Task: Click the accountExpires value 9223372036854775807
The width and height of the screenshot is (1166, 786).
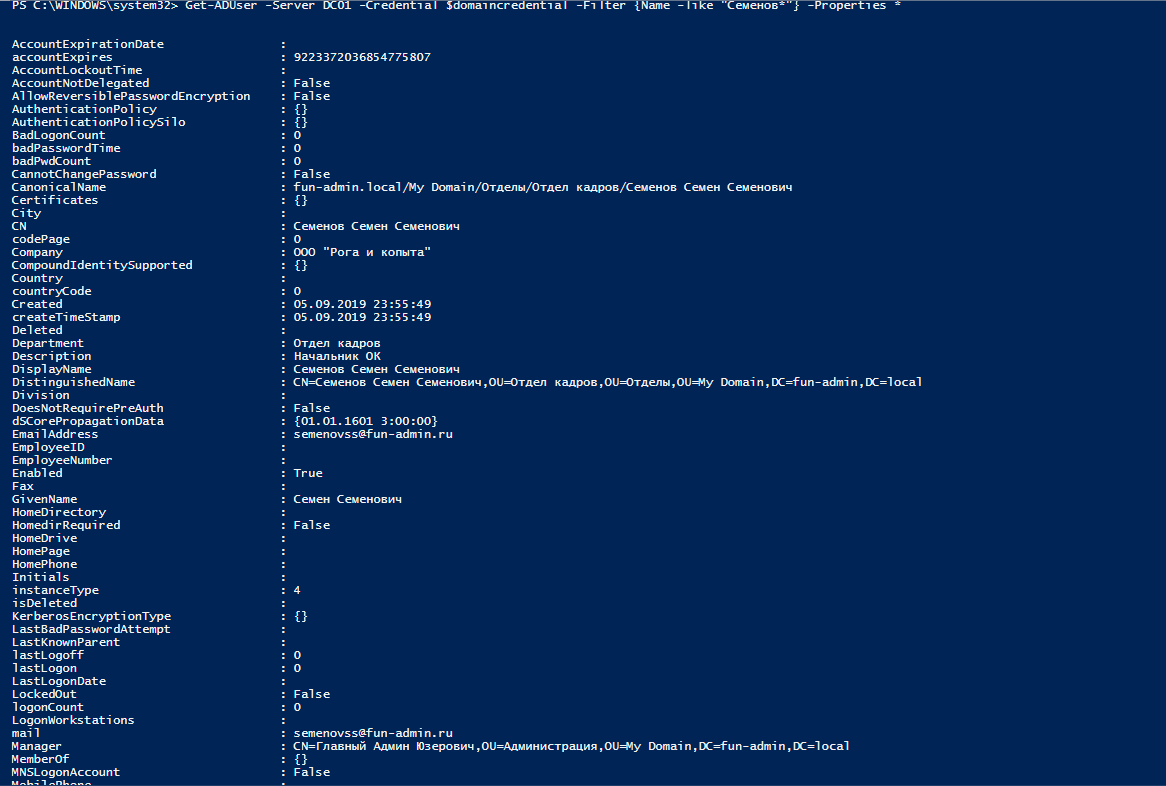Action: click(362, 58)
